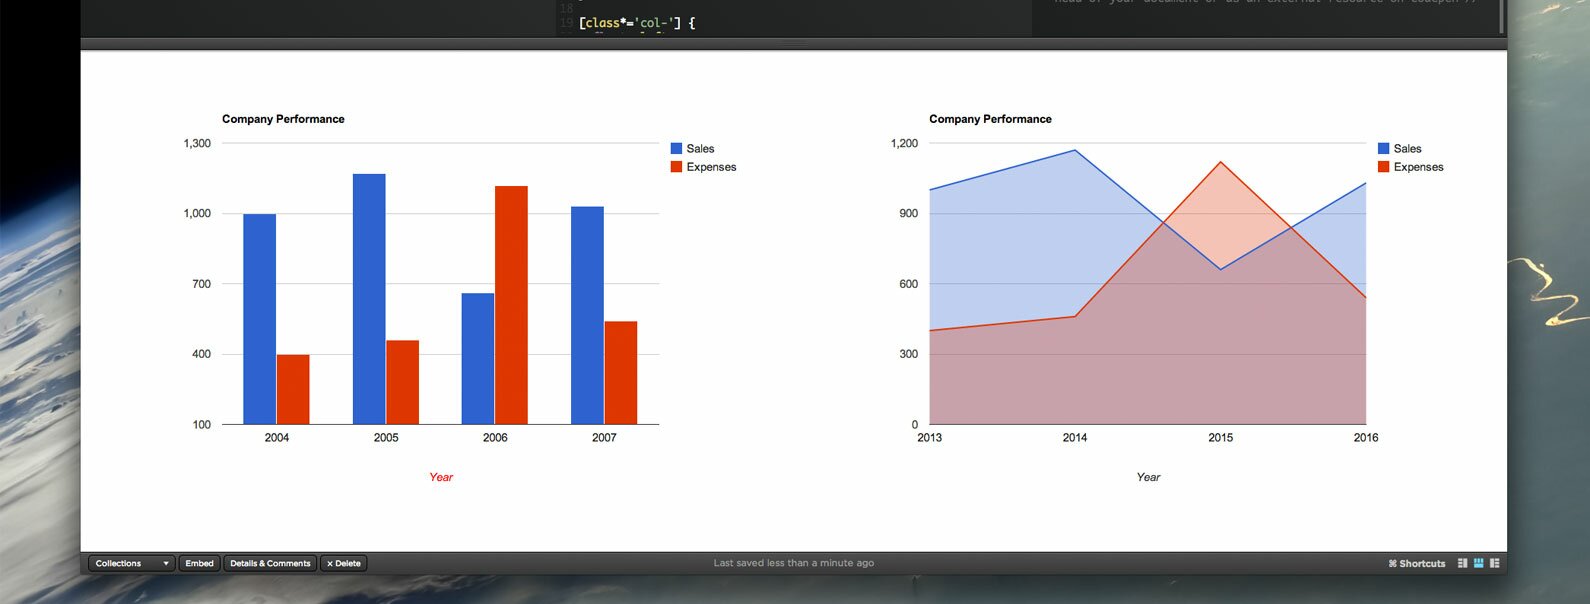Click the 700 y-axis label on the bar chart
The height and width of the screenshot is (604, 1590).
click(x=201, y=284)
